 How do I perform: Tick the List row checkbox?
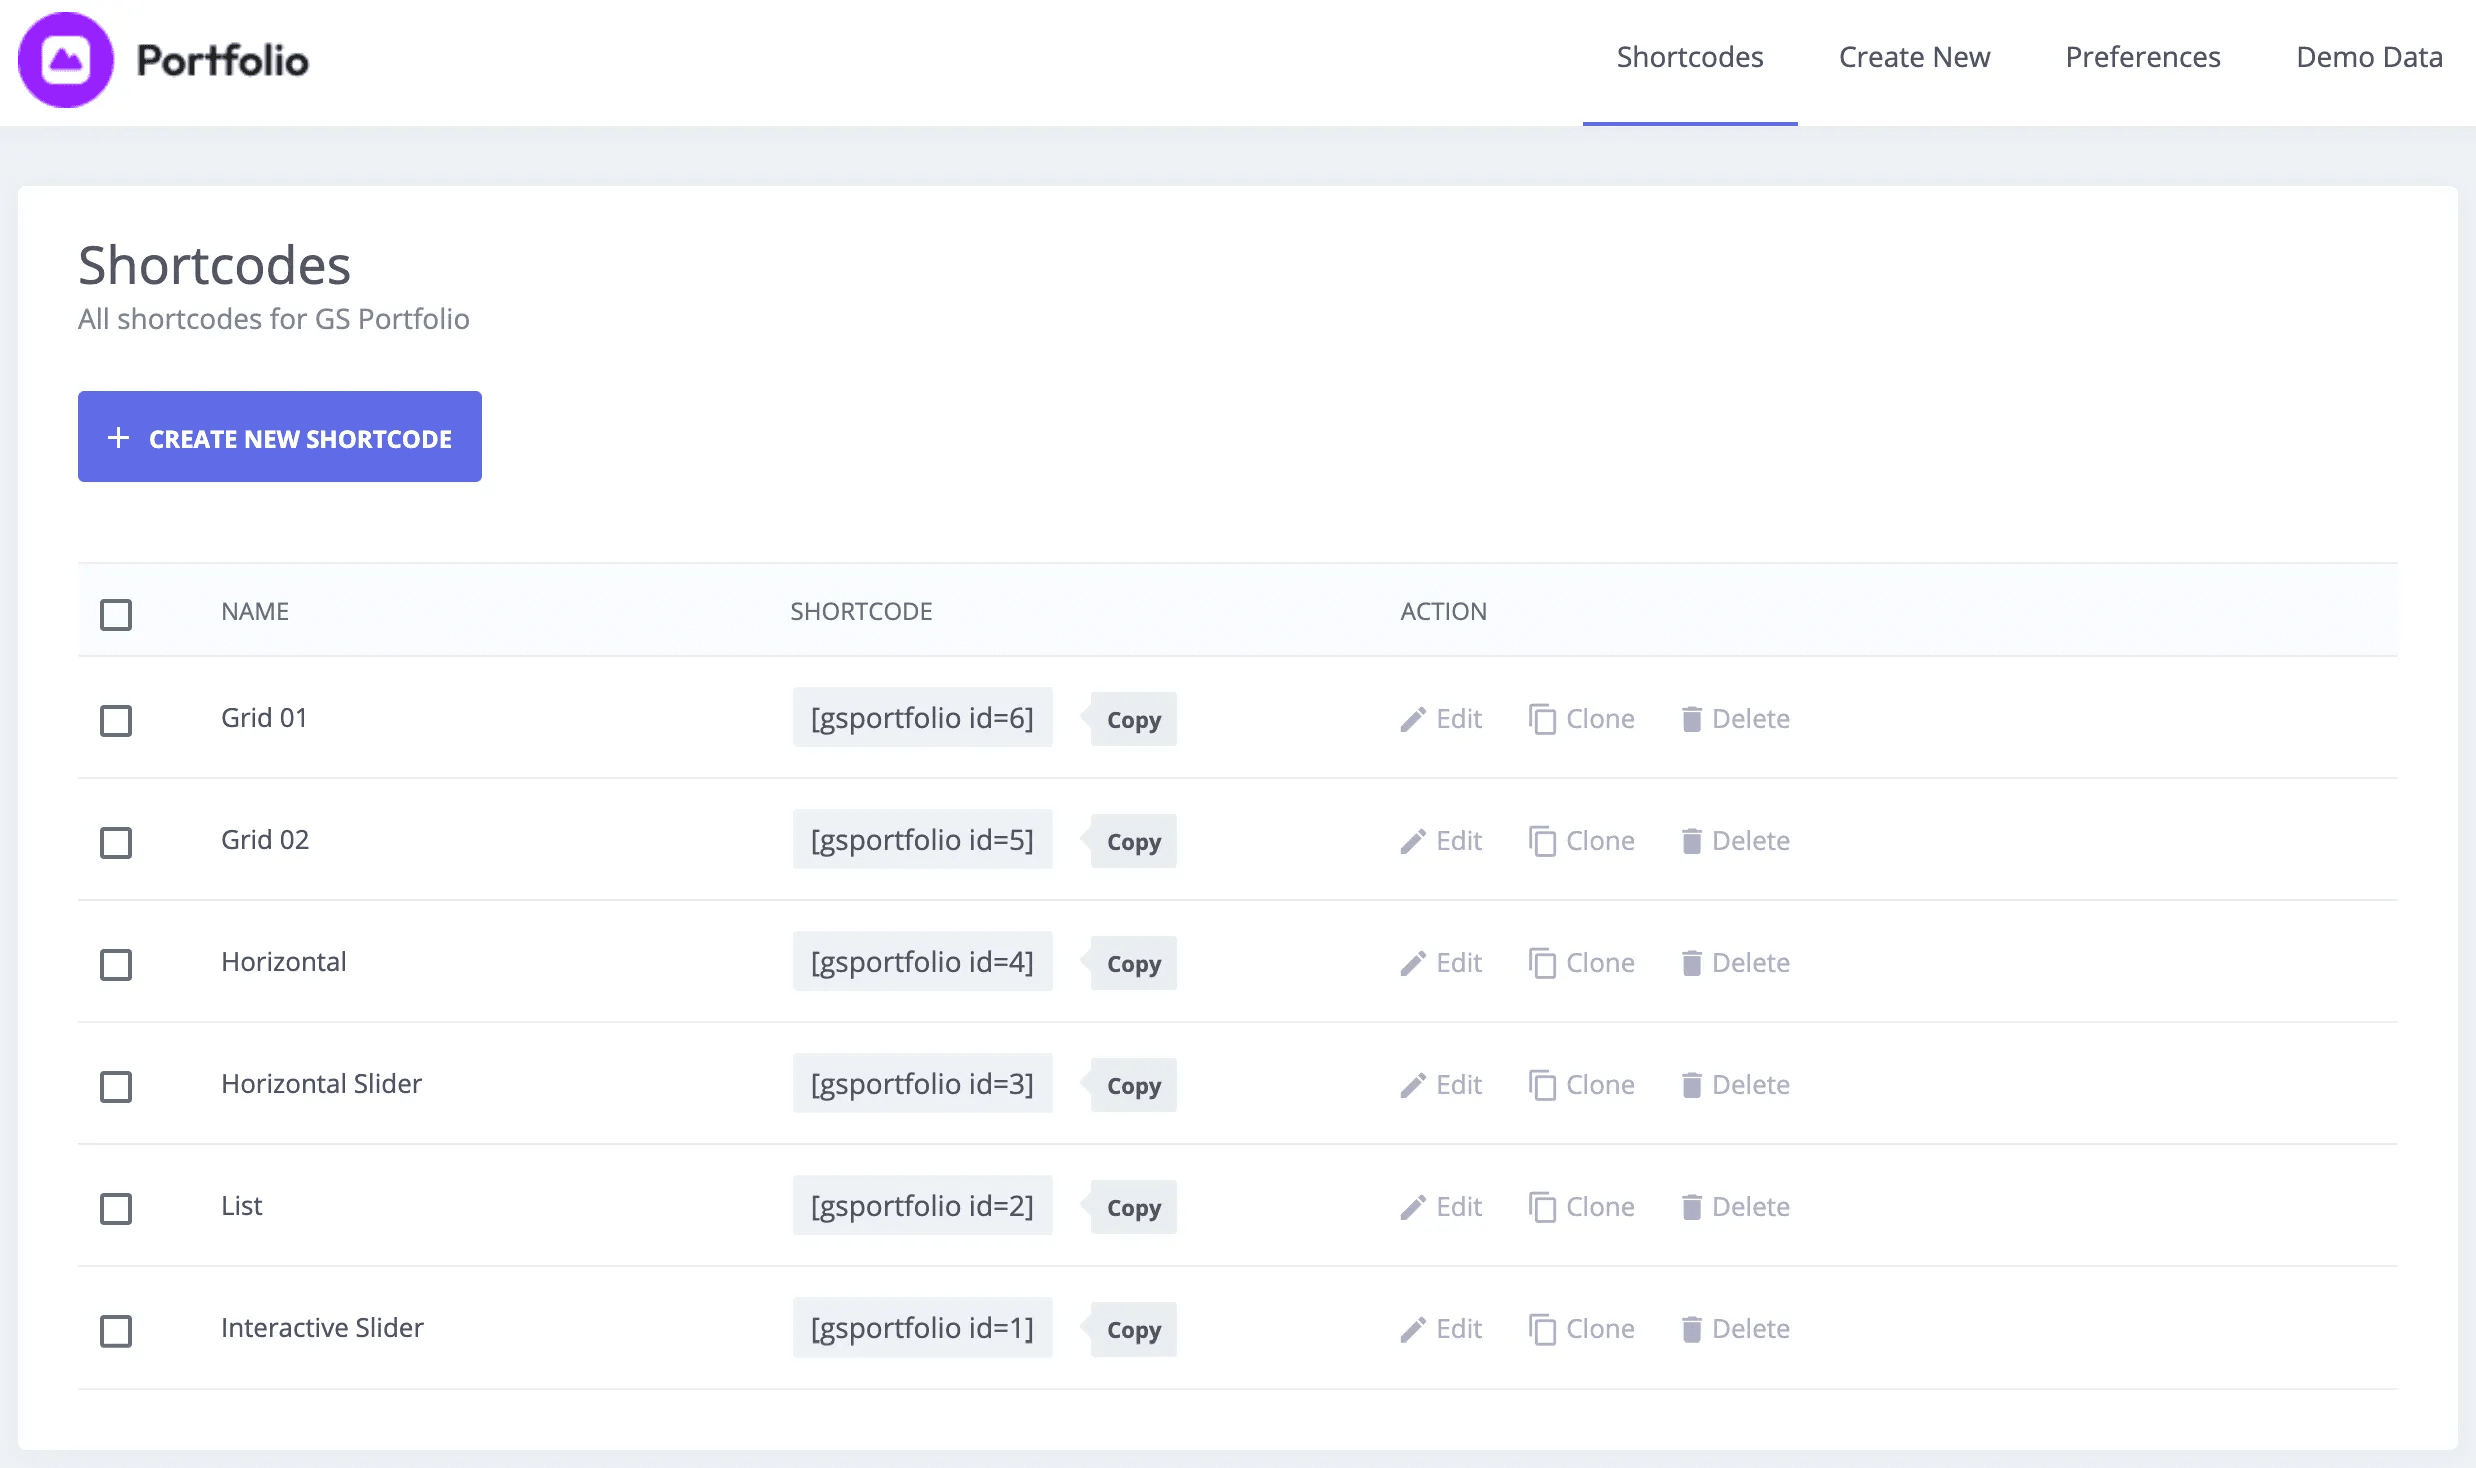116,1208
